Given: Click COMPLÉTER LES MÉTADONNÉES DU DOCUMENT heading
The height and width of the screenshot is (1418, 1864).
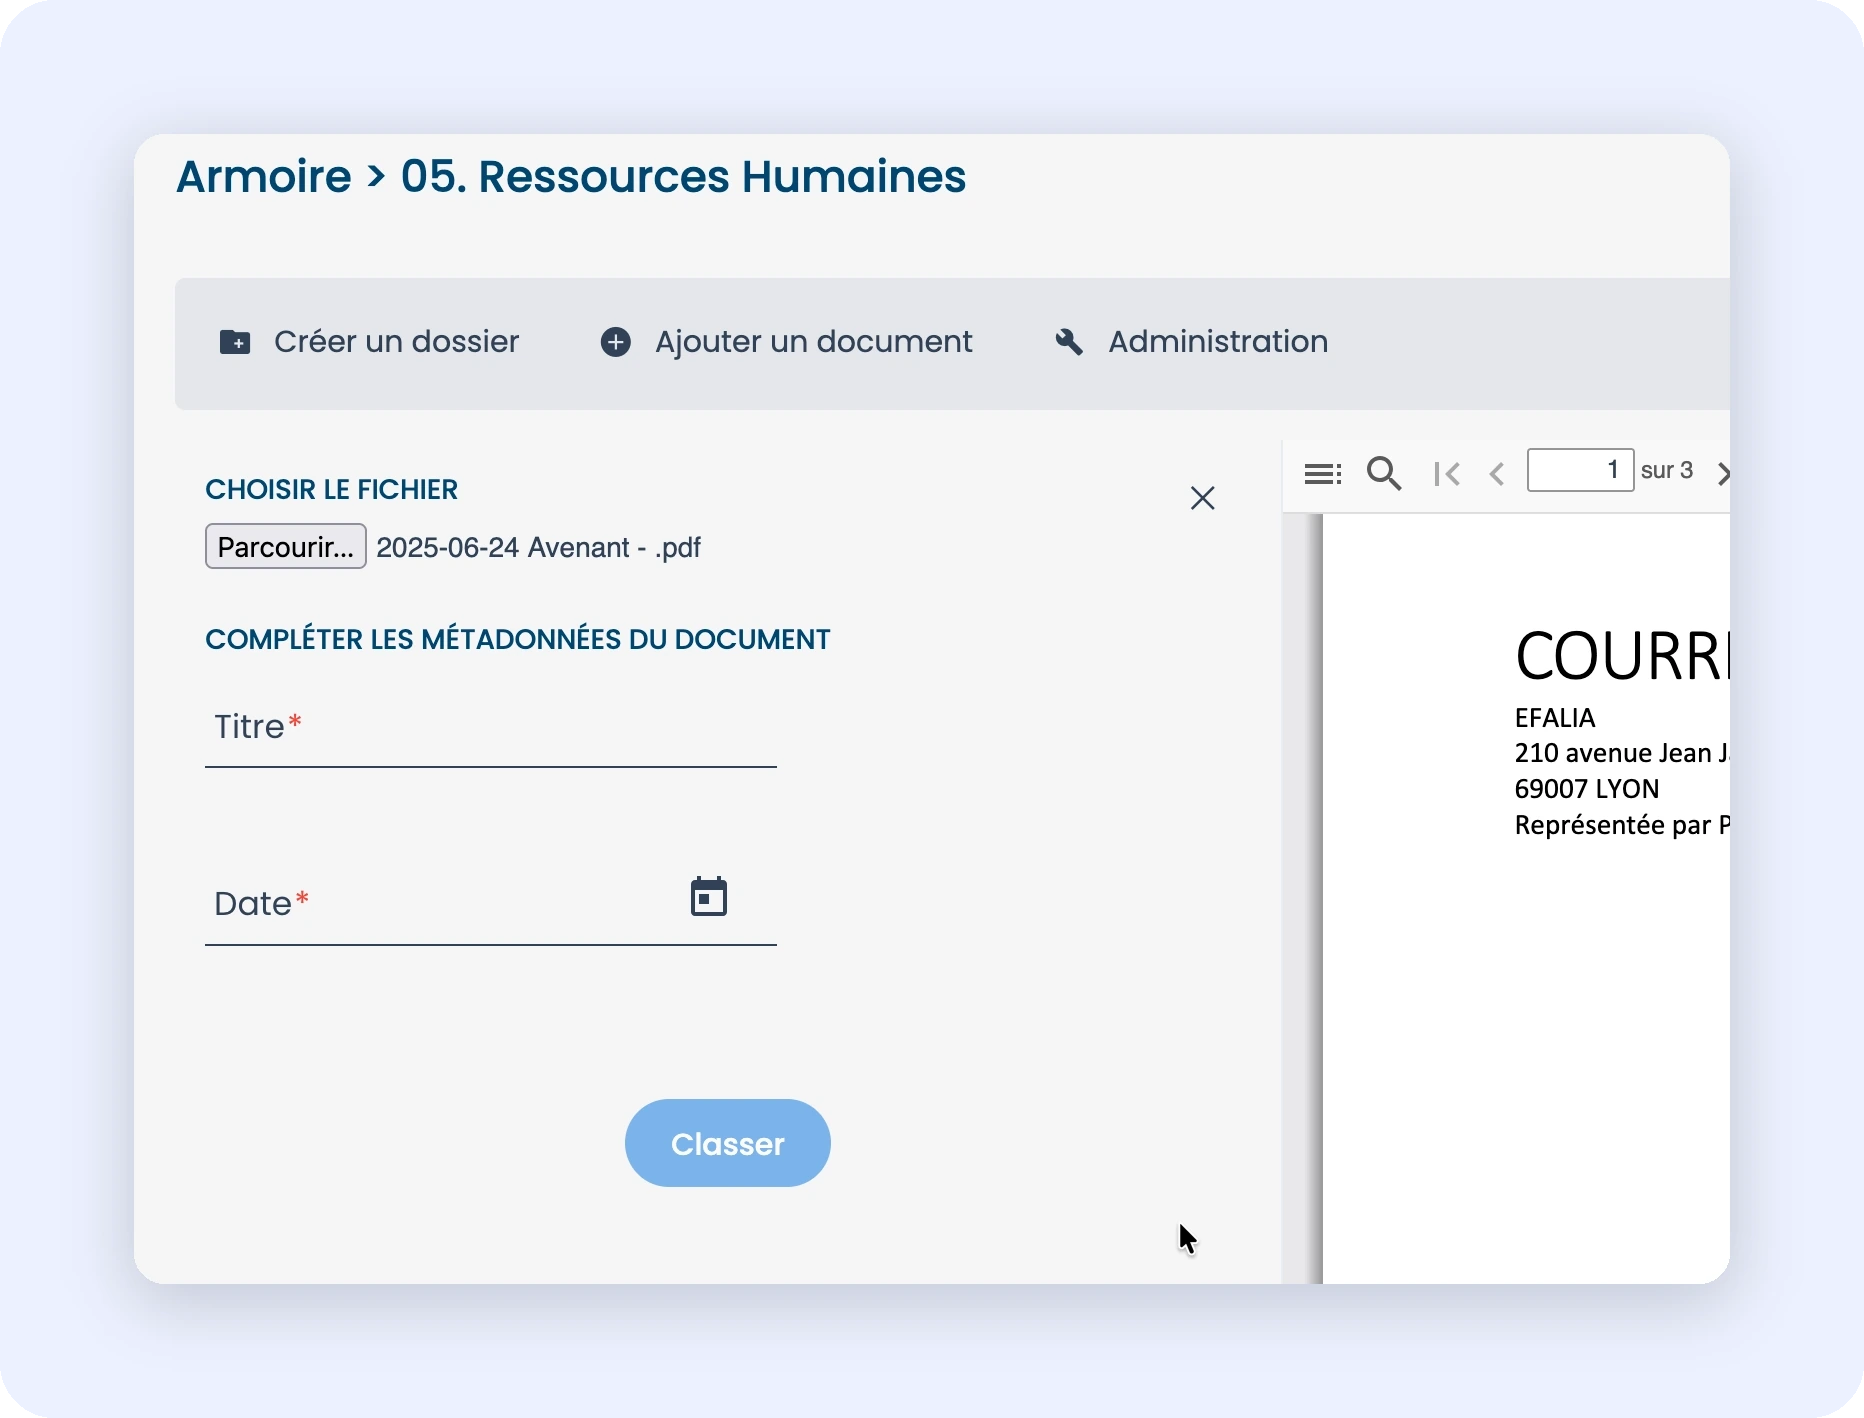Looking at the screenshot, I should click(x=518, y=640).
